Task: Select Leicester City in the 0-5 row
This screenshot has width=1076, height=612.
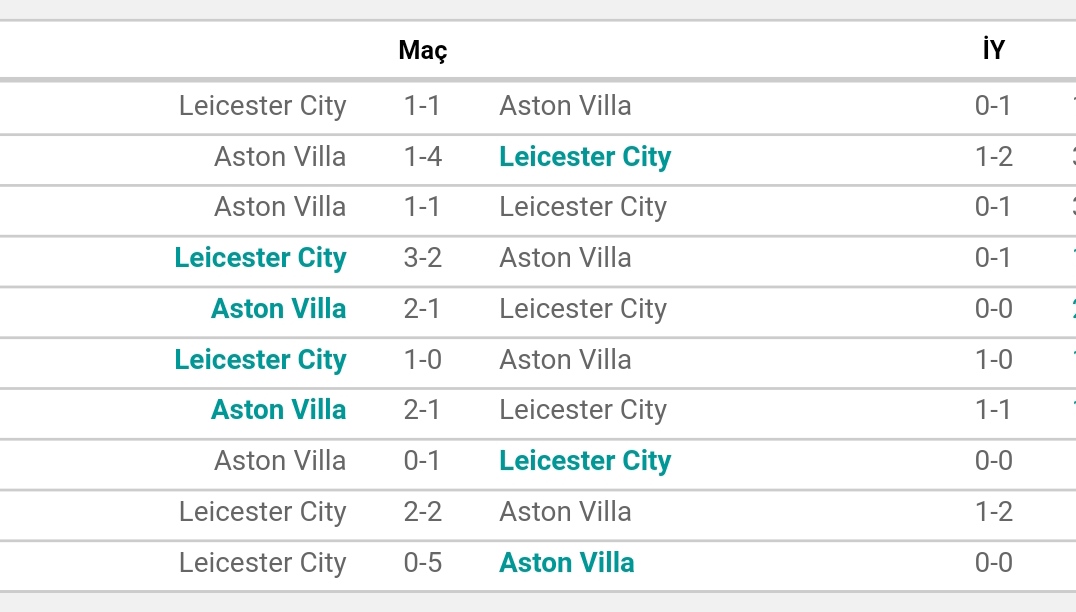Action: [262, 563]
